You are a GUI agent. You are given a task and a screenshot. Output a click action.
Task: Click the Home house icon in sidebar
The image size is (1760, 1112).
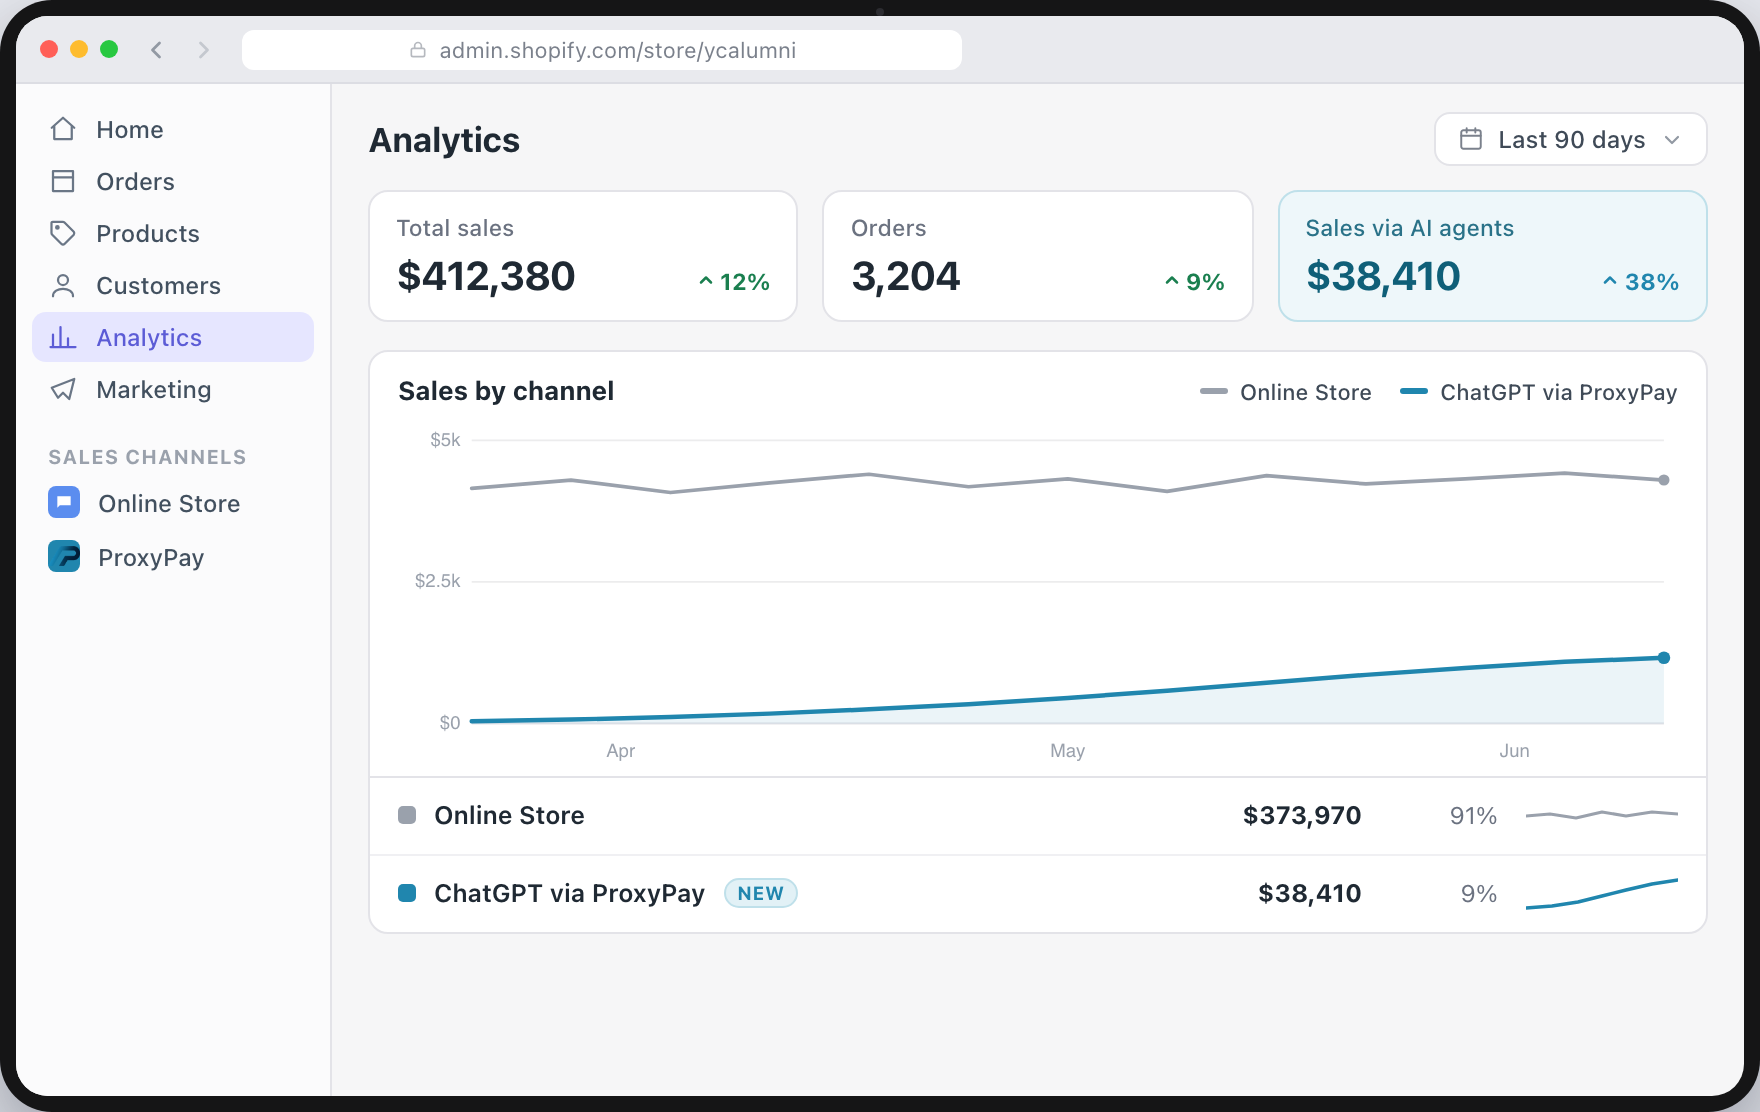pyautogui.click(x=63, y=129)
